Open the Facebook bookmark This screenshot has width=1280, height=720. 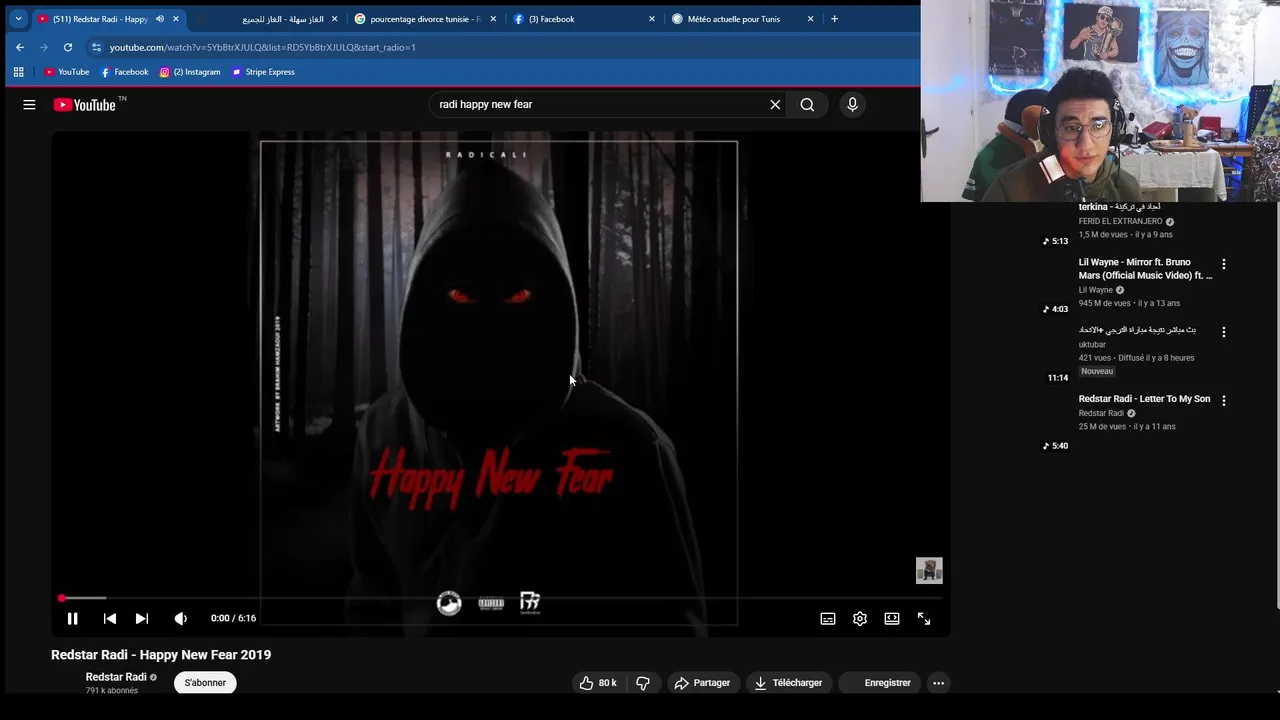pyautogui.click(x=124, y=72)
